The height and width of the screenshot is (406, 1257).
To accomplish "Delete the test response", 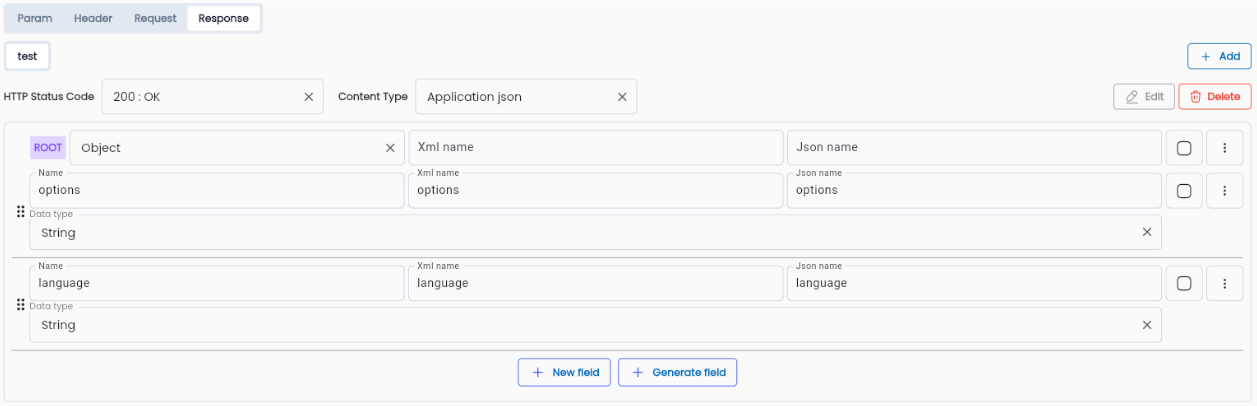I will (x=1214, y=97).
